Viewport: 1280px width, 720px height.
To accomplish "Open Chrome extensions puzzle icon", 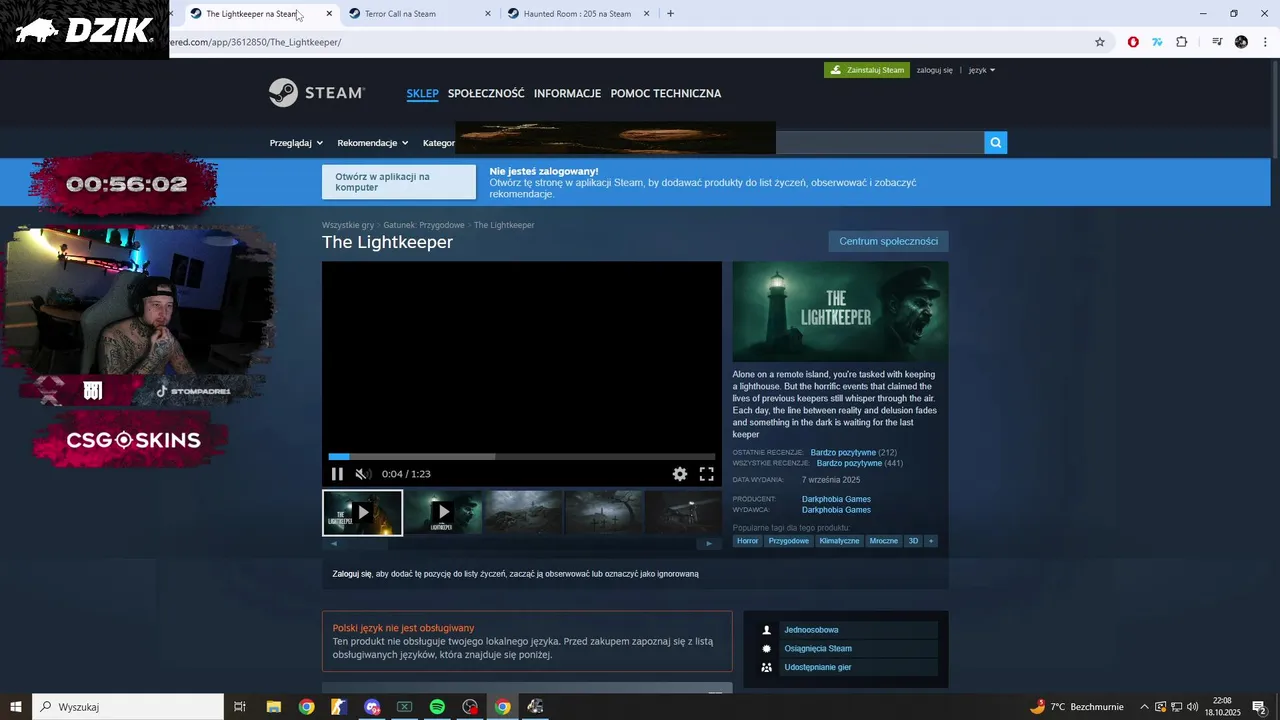I will 1182,42.
